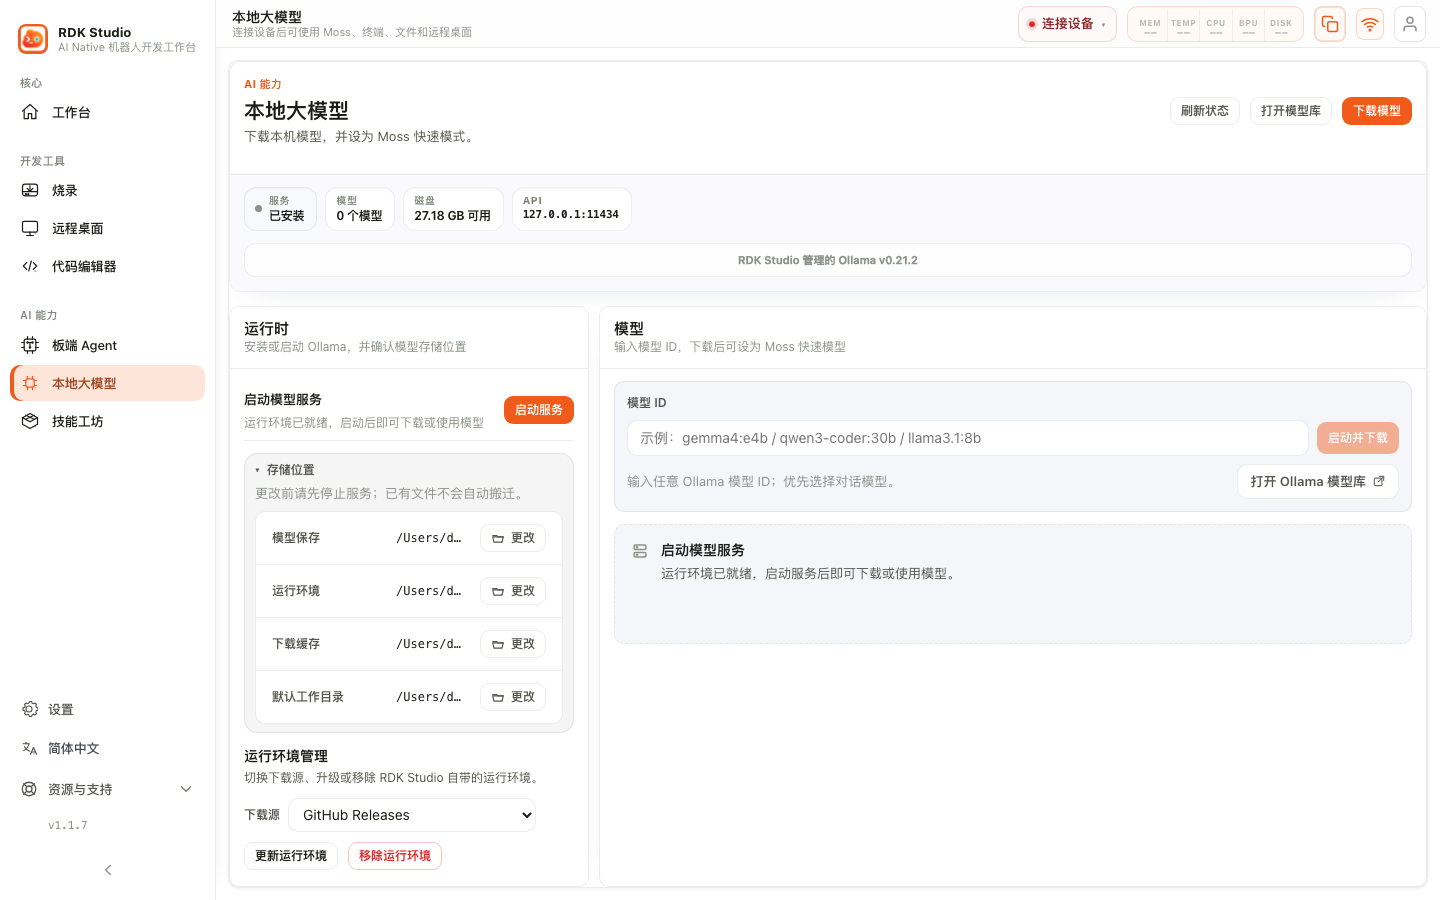Click 更改 for 下载缓存 path
This screenshot has width=1440, height=900.
point(513,644)
